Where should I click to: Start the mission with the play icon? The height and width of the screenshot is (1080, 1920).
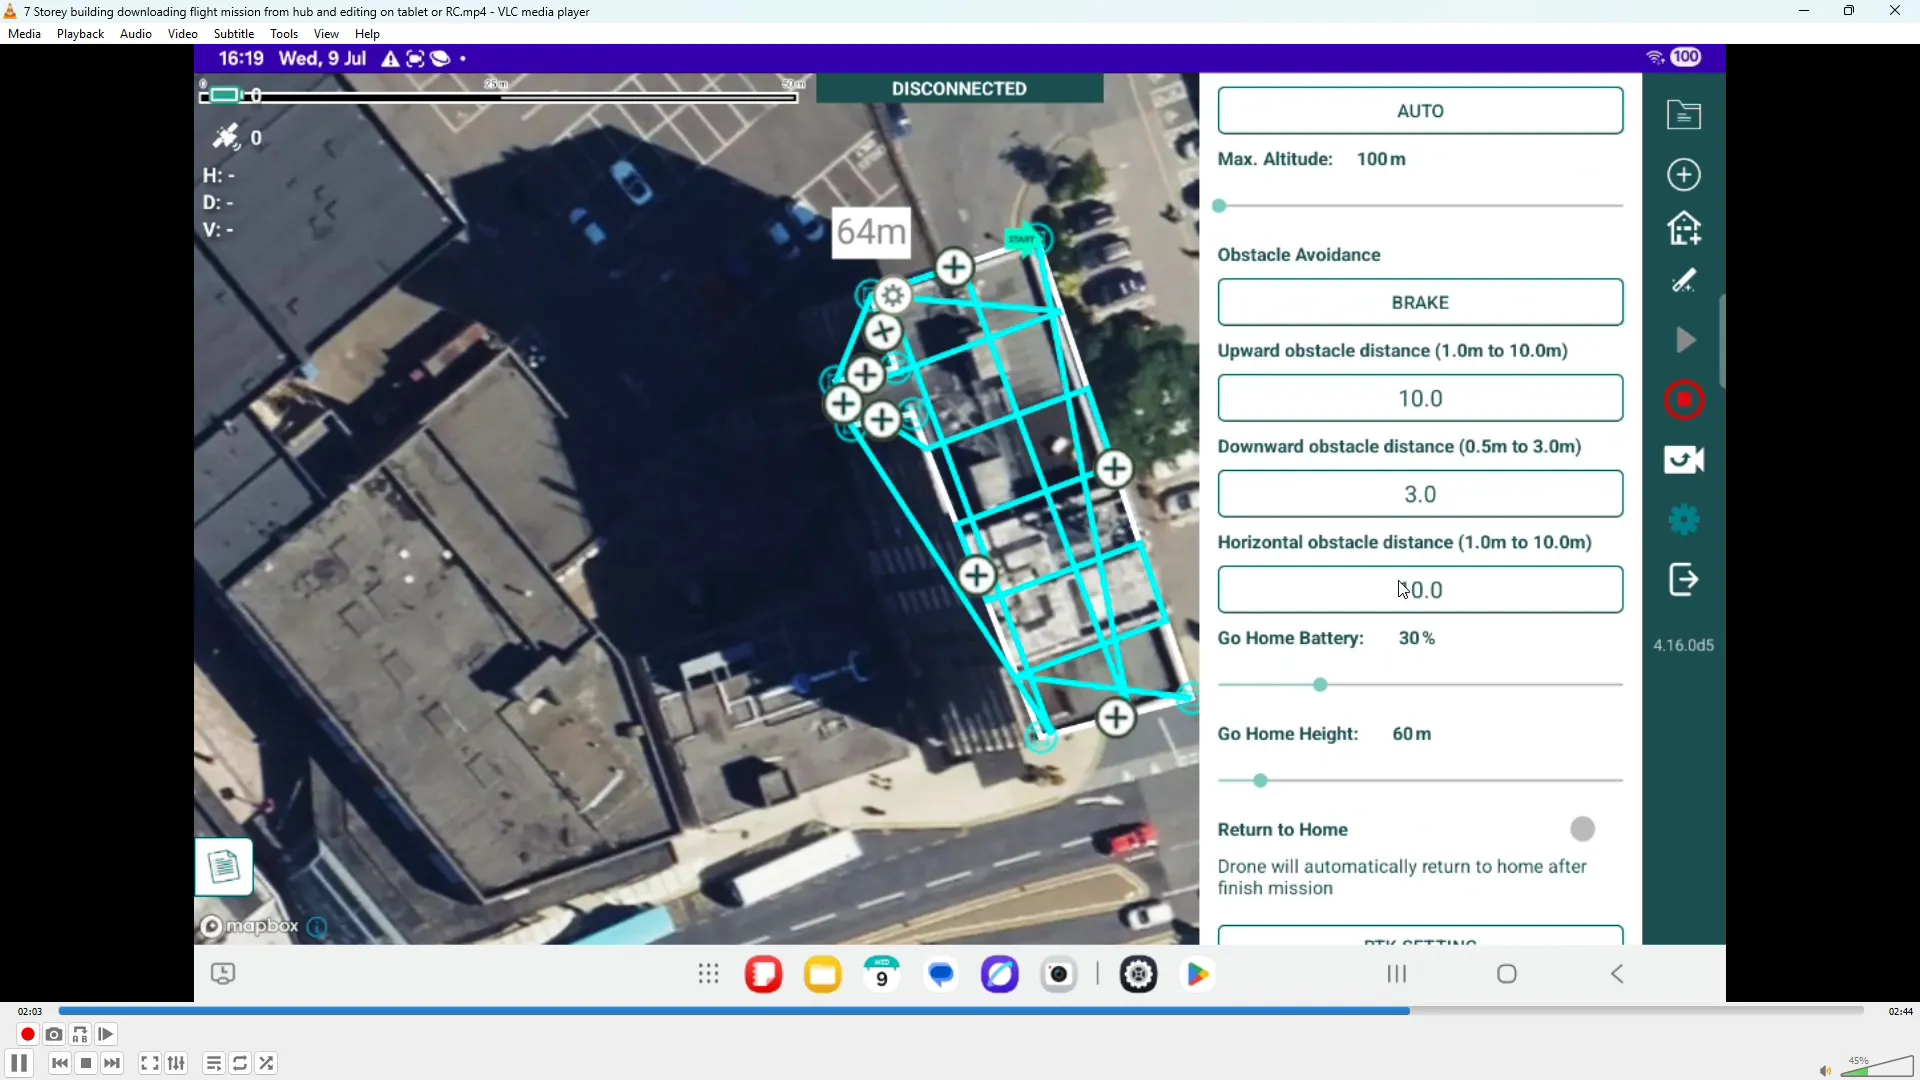[1684, 340]
